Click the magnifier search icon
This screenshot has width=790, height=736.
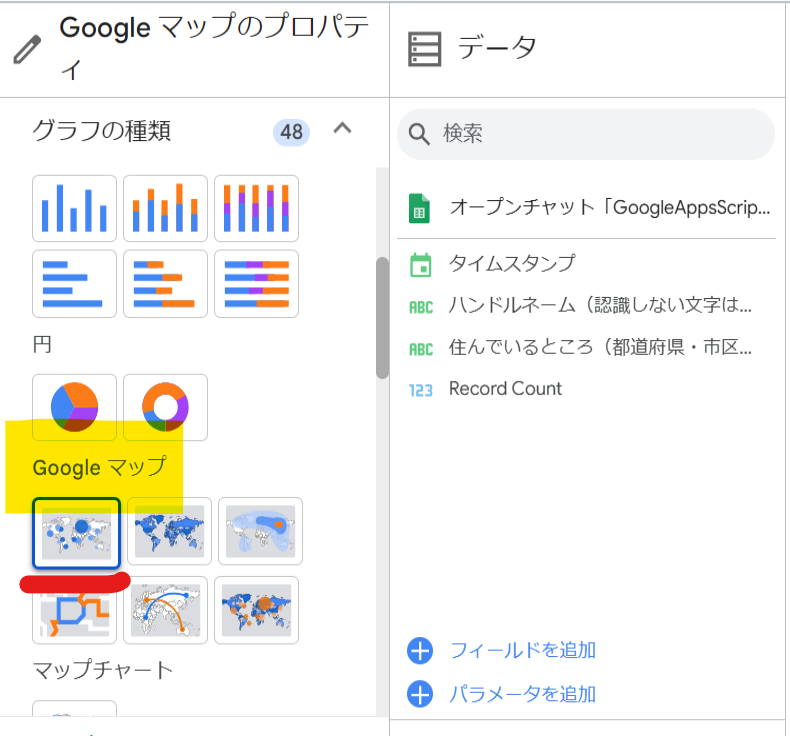pos(419,135)
